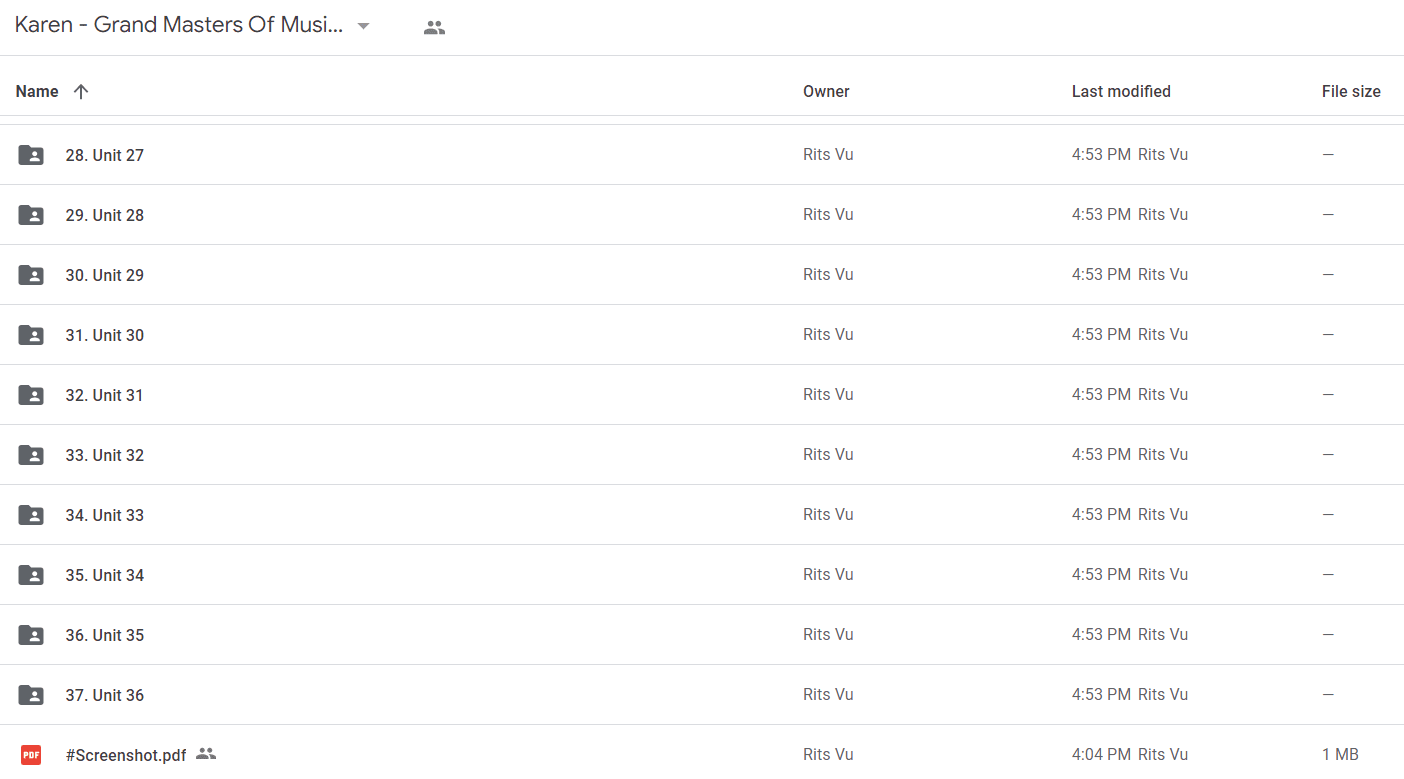Open the shared folder icon for 28. Unit 27
Screen dimensions: 1404x779
pos(31,155)
